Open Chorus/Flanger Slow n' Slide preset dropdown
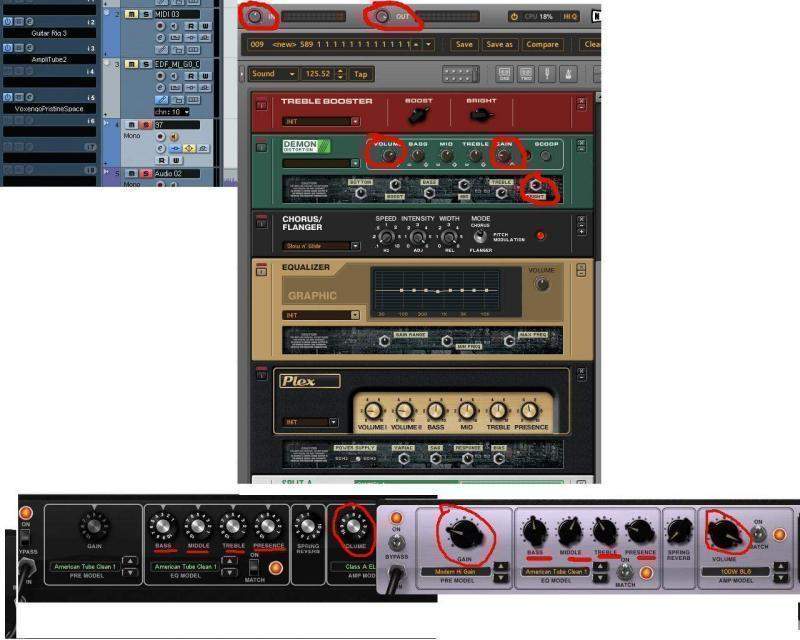800x640 pixels. click(355, 246)
